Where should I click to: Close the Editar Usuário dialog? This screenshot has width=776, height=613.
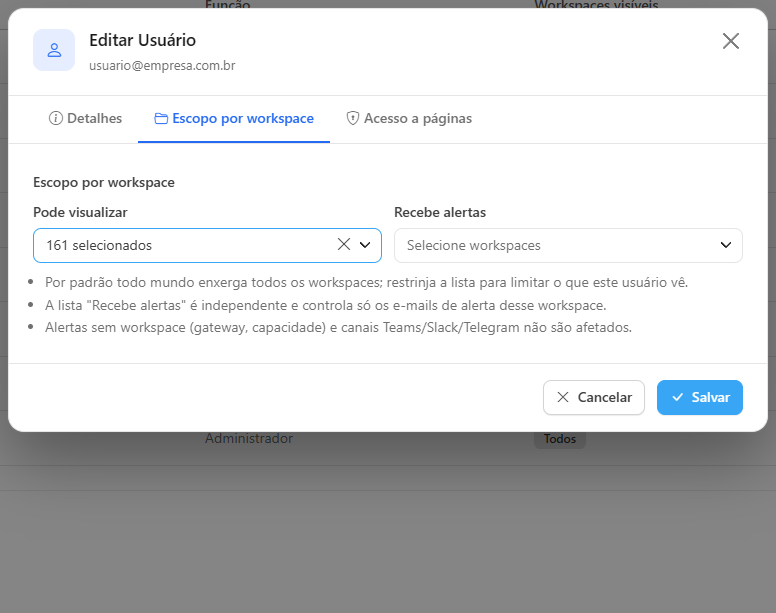[x=730, y=41]
